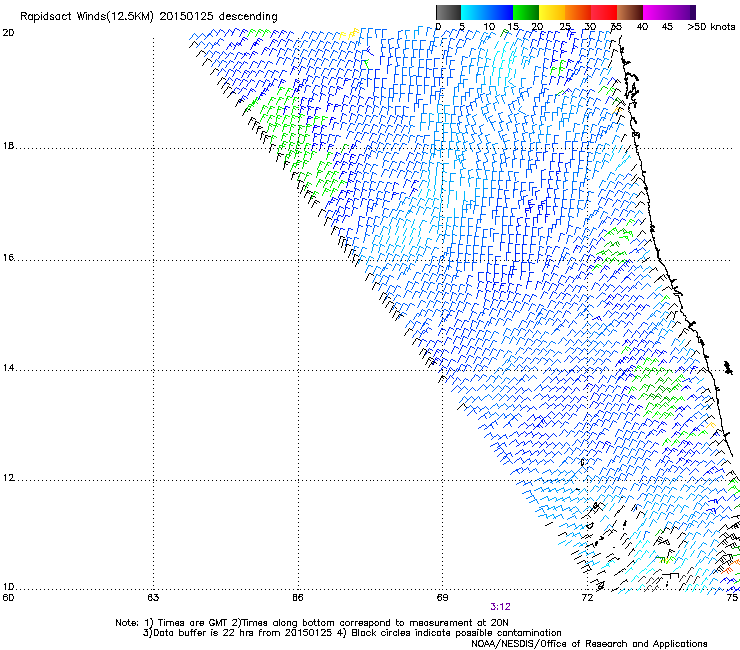
Task: Click the longitude '66' label on bottom axis
Action: click(298, 598)
